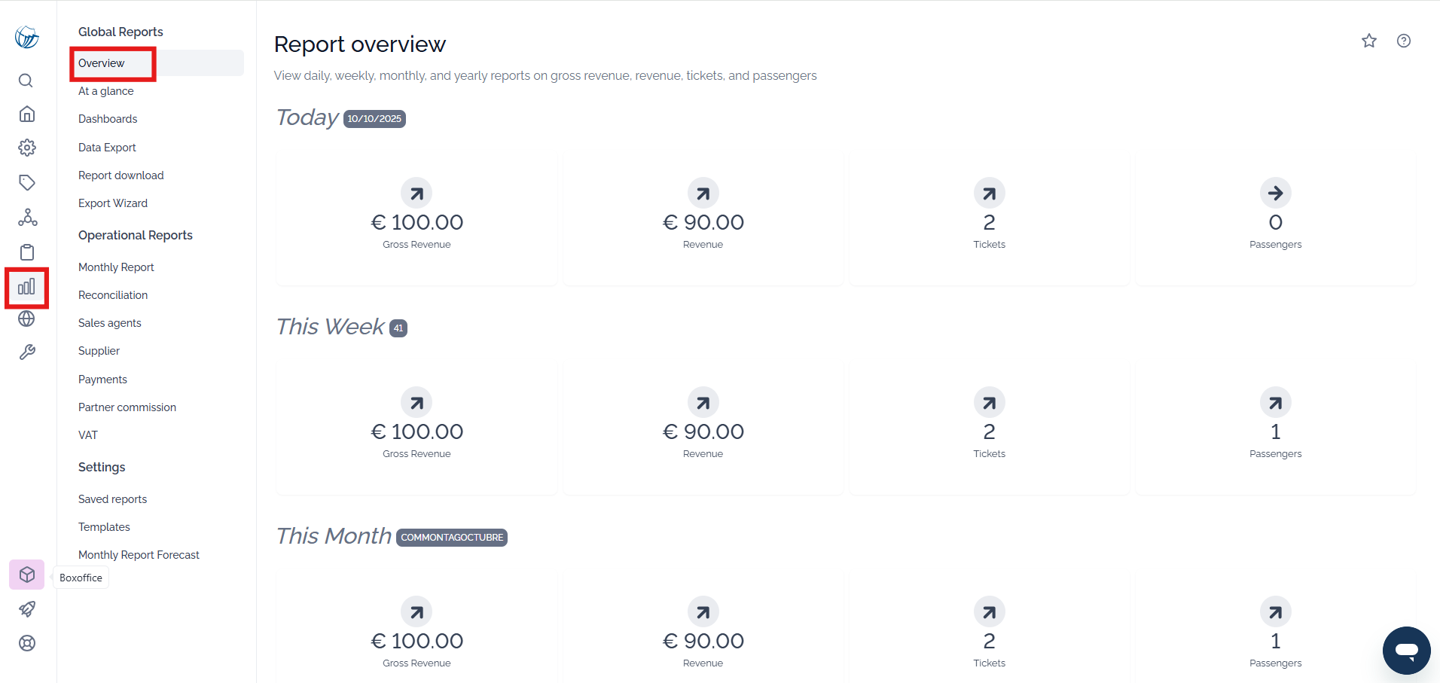Go to Monthly Report
The width and height of the screenshot is (1440, 683).
(x=116, y=267)
